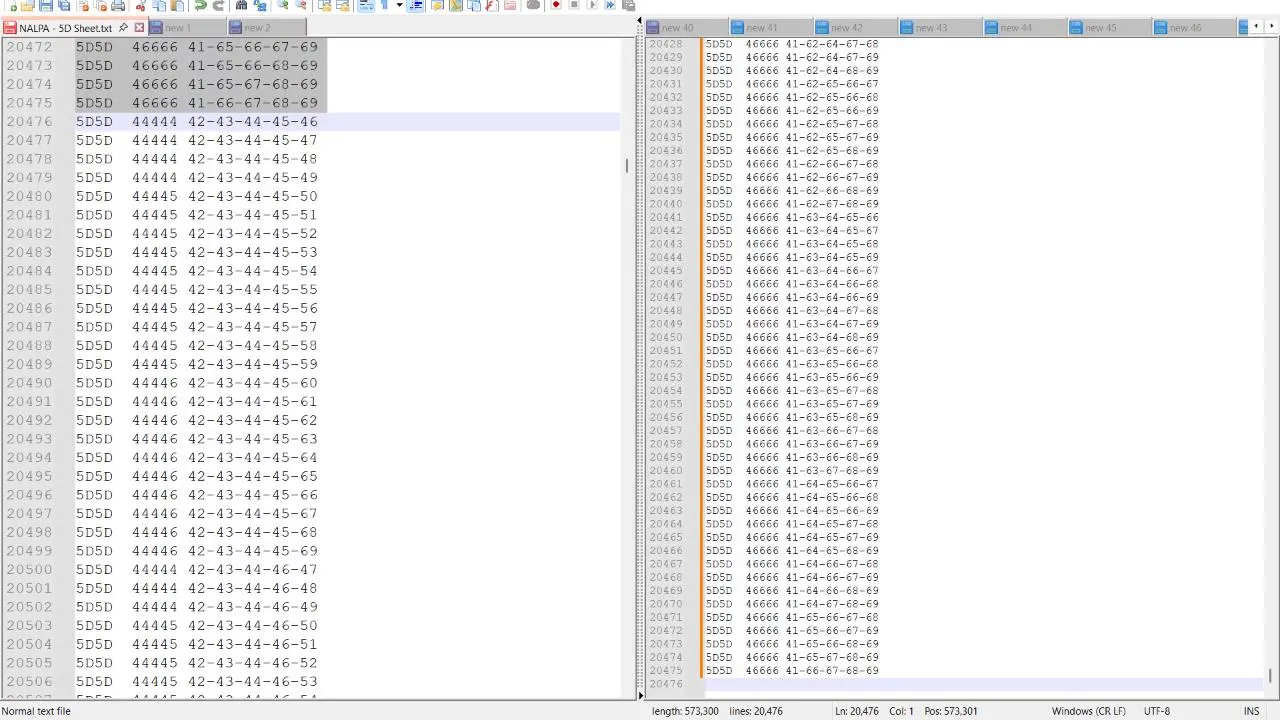Screen dimensions: 1280x720
Task: Click line number 20500 in left pane
Action: point(29,570)
